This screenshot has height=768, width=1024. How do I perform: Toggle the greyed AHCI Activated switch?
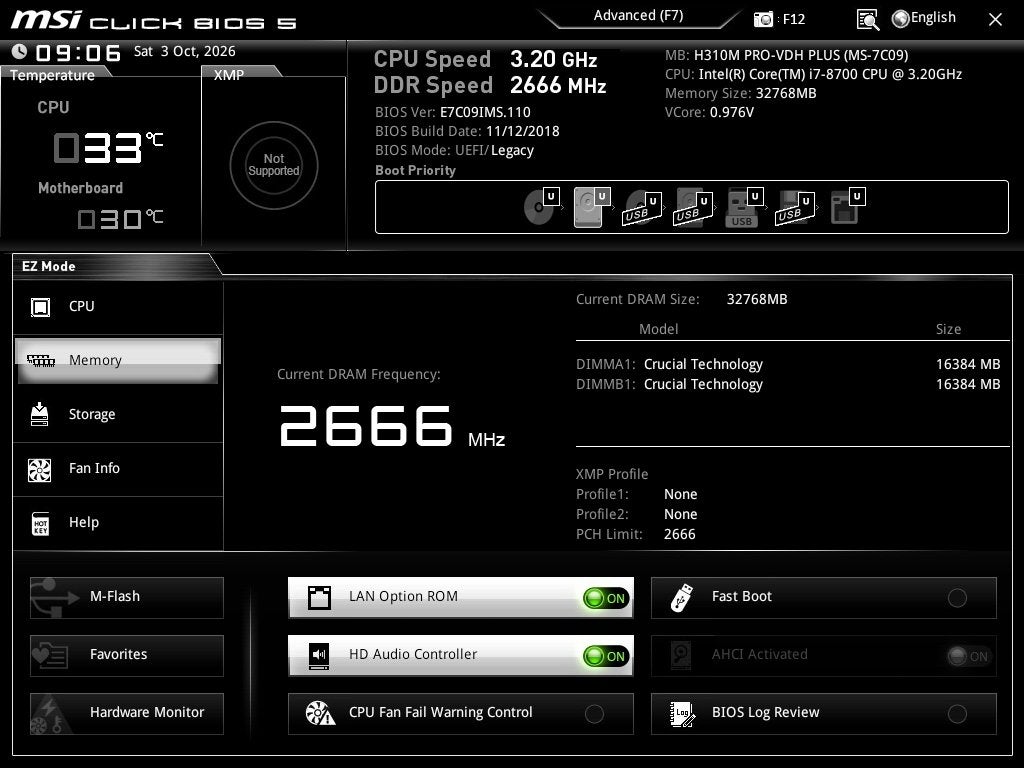969,656
